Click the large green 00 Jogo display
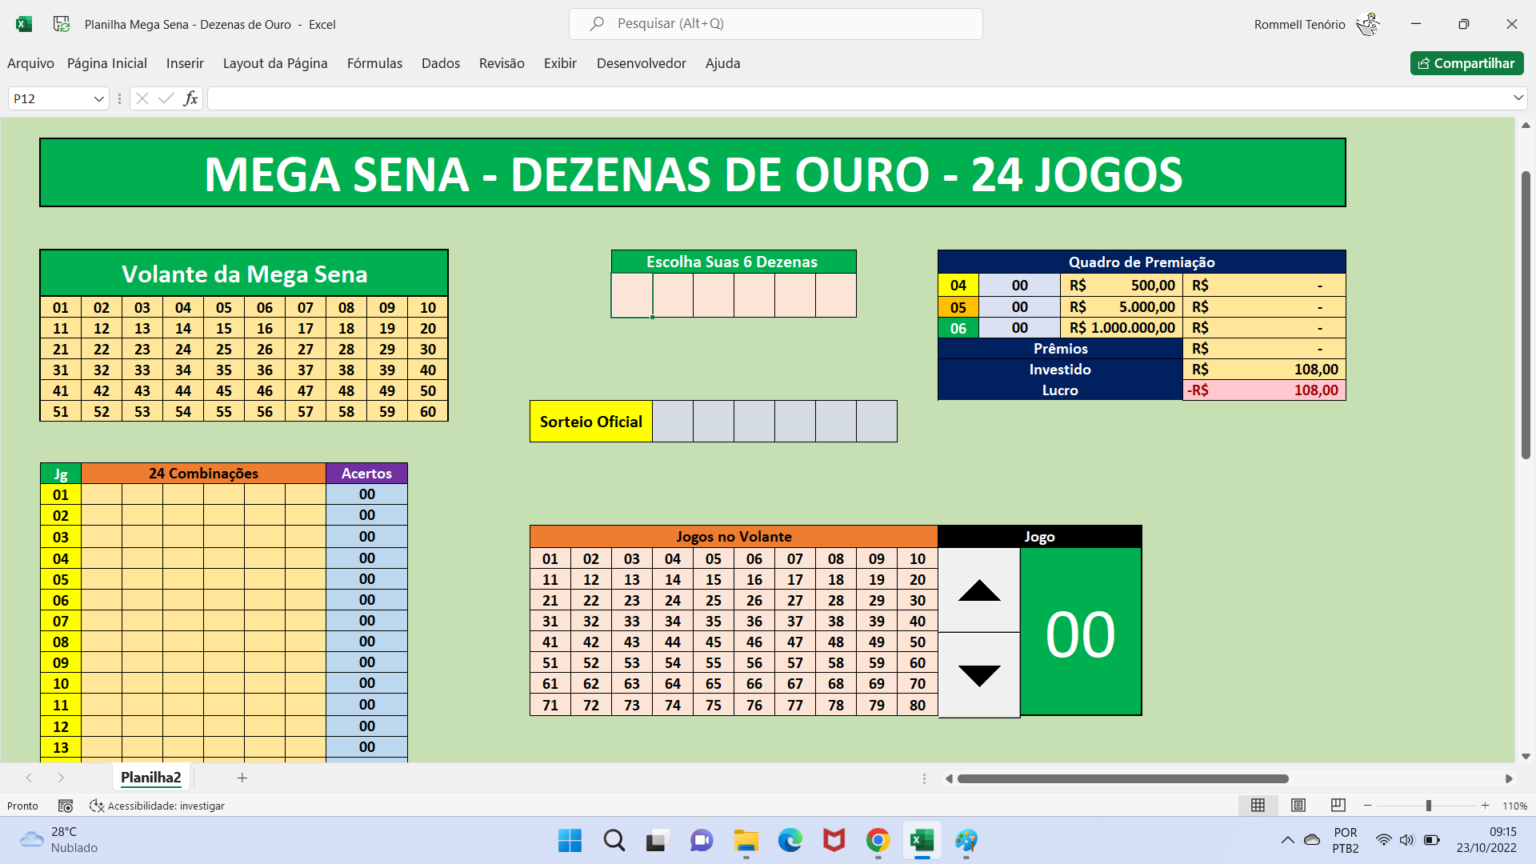The image size is (1536, 864). pos(1080,632)
